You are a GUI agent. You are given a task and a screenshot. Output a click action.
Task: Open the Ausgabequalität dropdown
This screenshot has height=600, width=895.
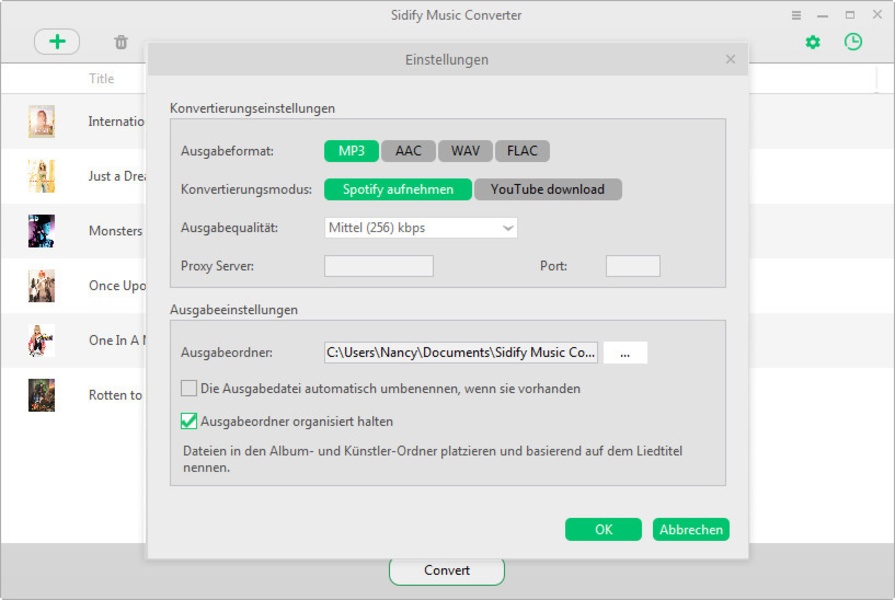[421, 228]
